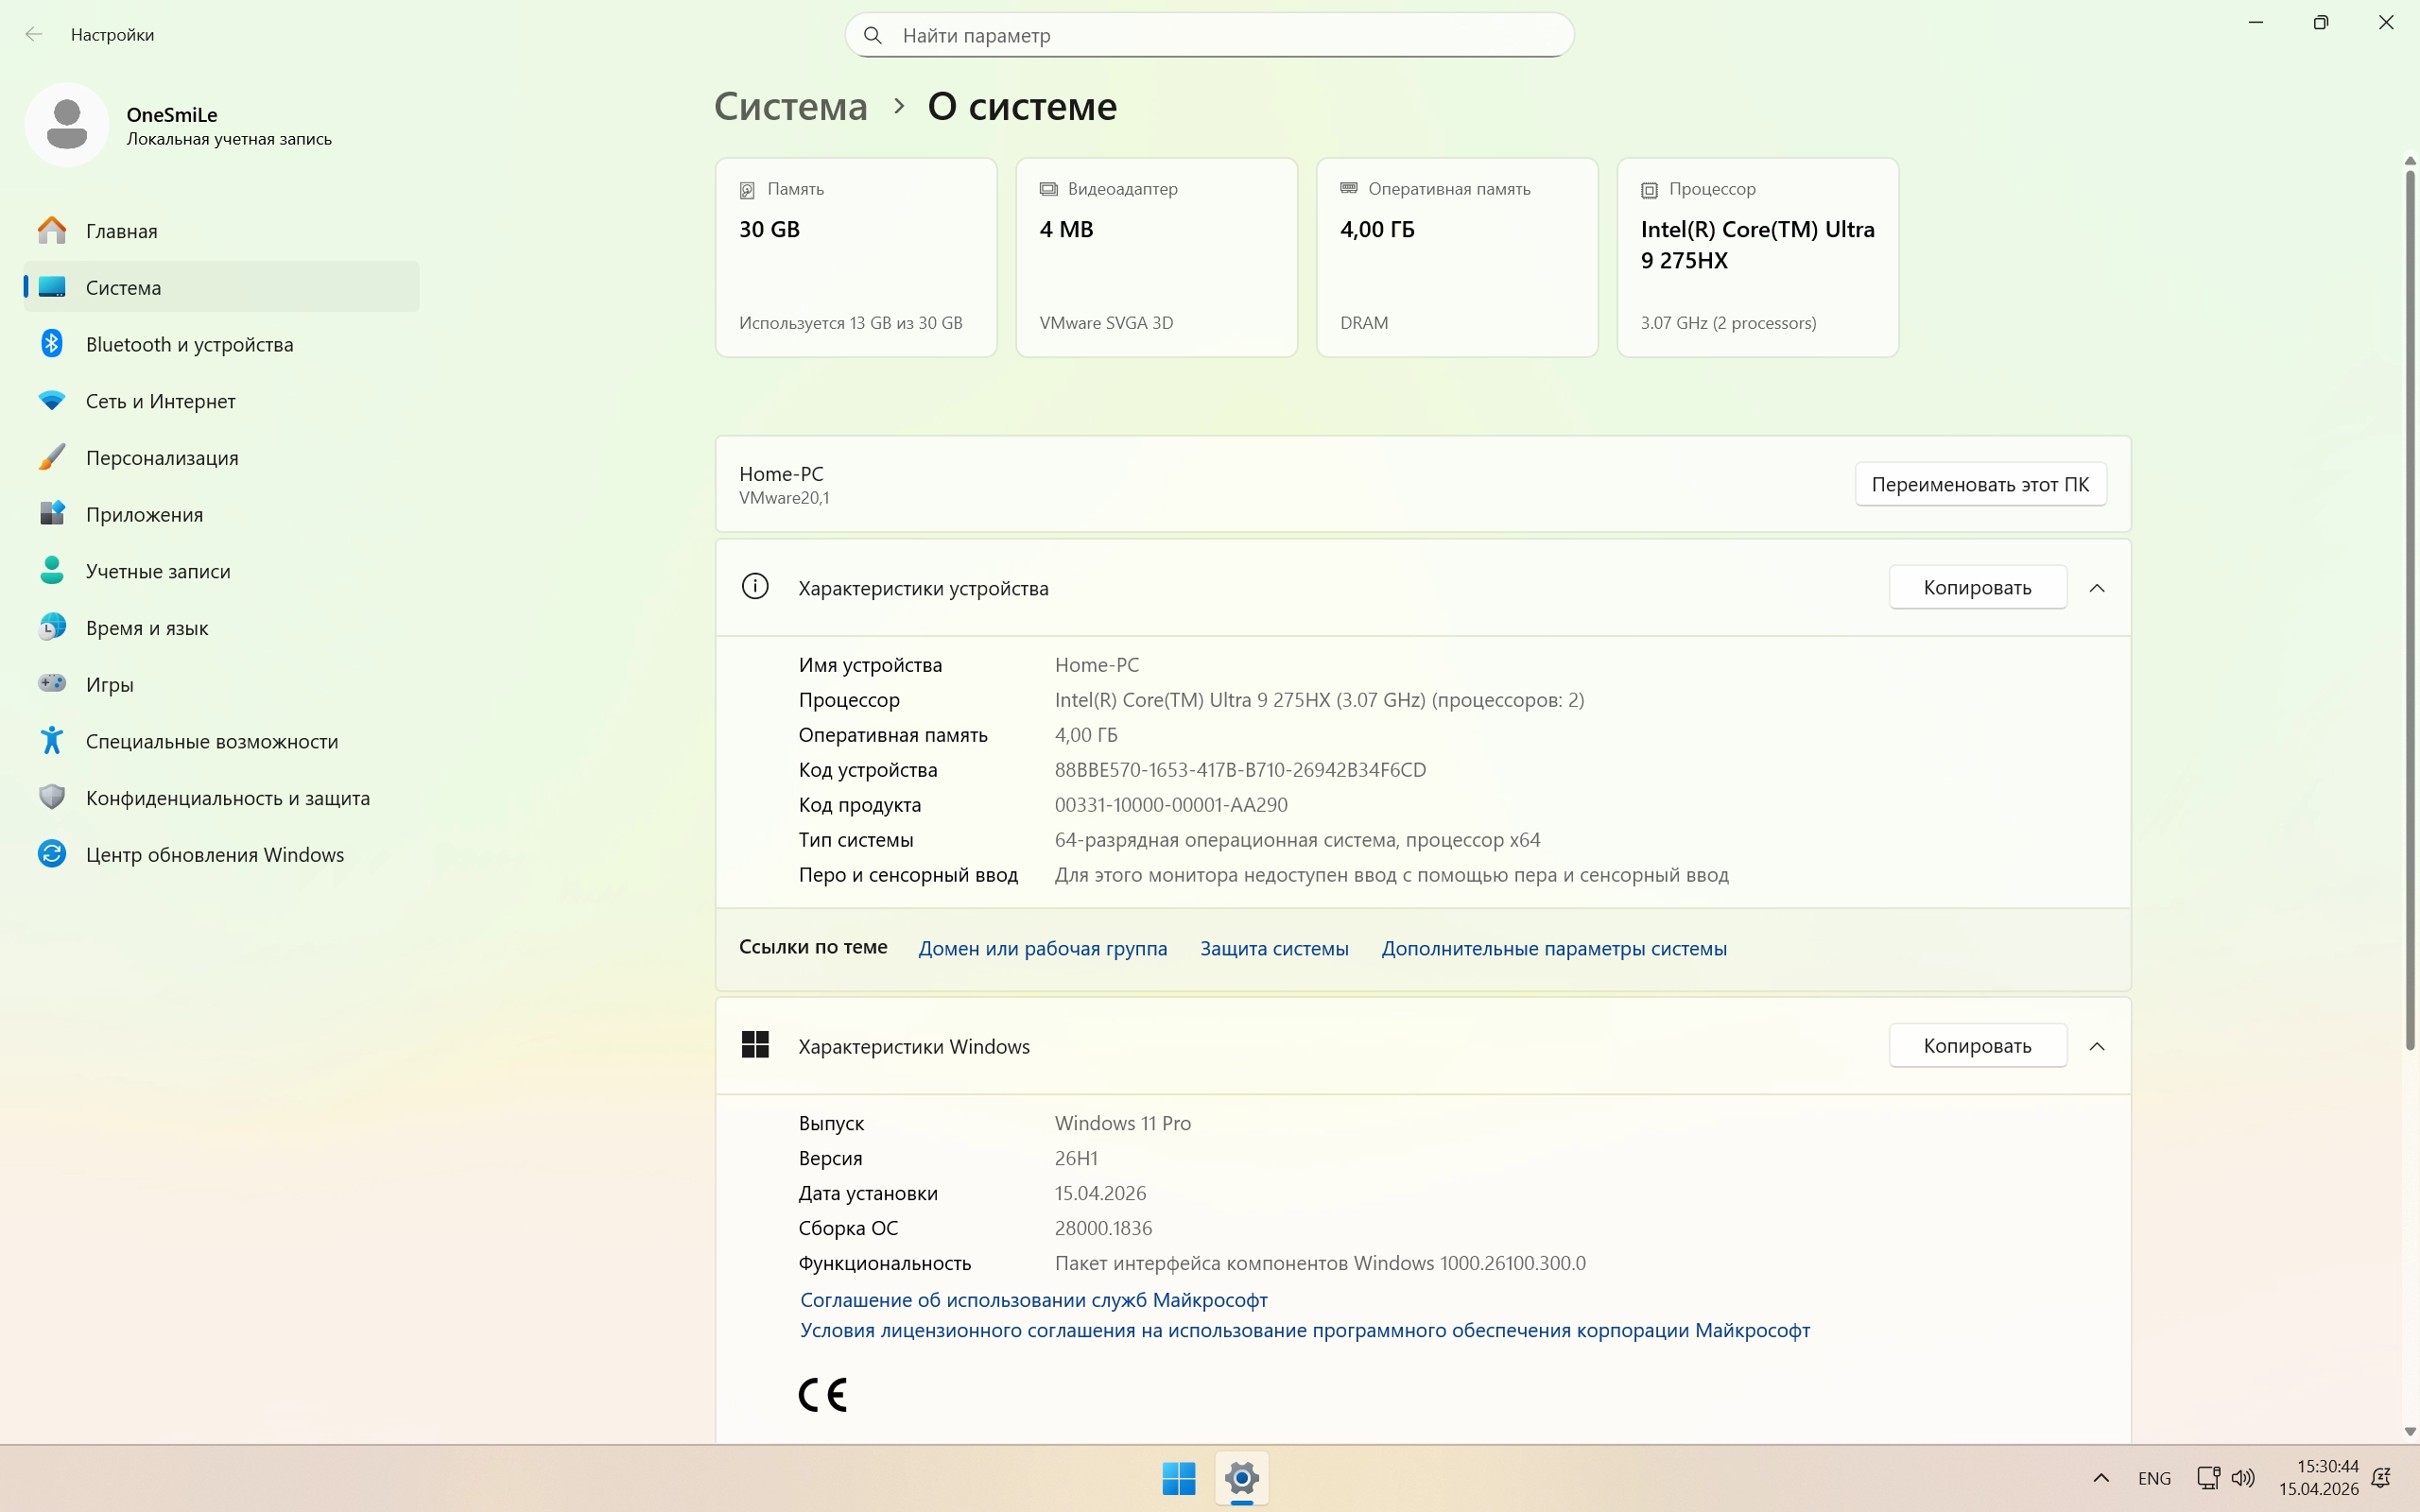
Task: Select Игры in the sidebar
Action: [110, 685]
